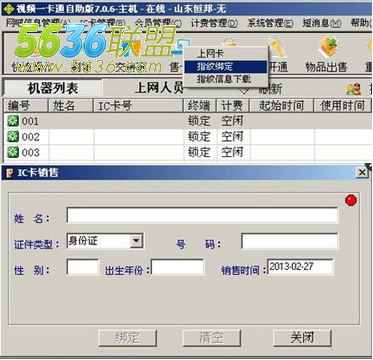
Task: Open the 会员管理(C) menu
Action: coord(159,23)
